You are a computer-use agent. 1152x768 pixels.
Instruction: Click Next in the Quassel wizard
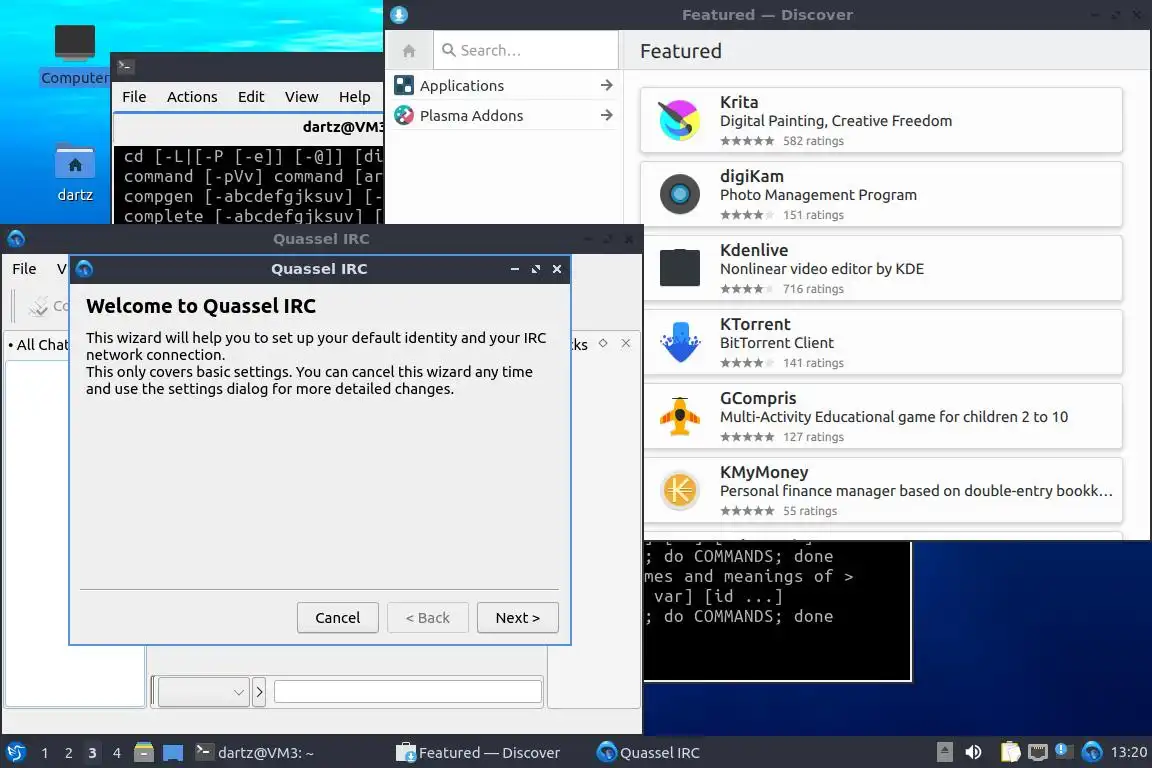tap(517, 618)
